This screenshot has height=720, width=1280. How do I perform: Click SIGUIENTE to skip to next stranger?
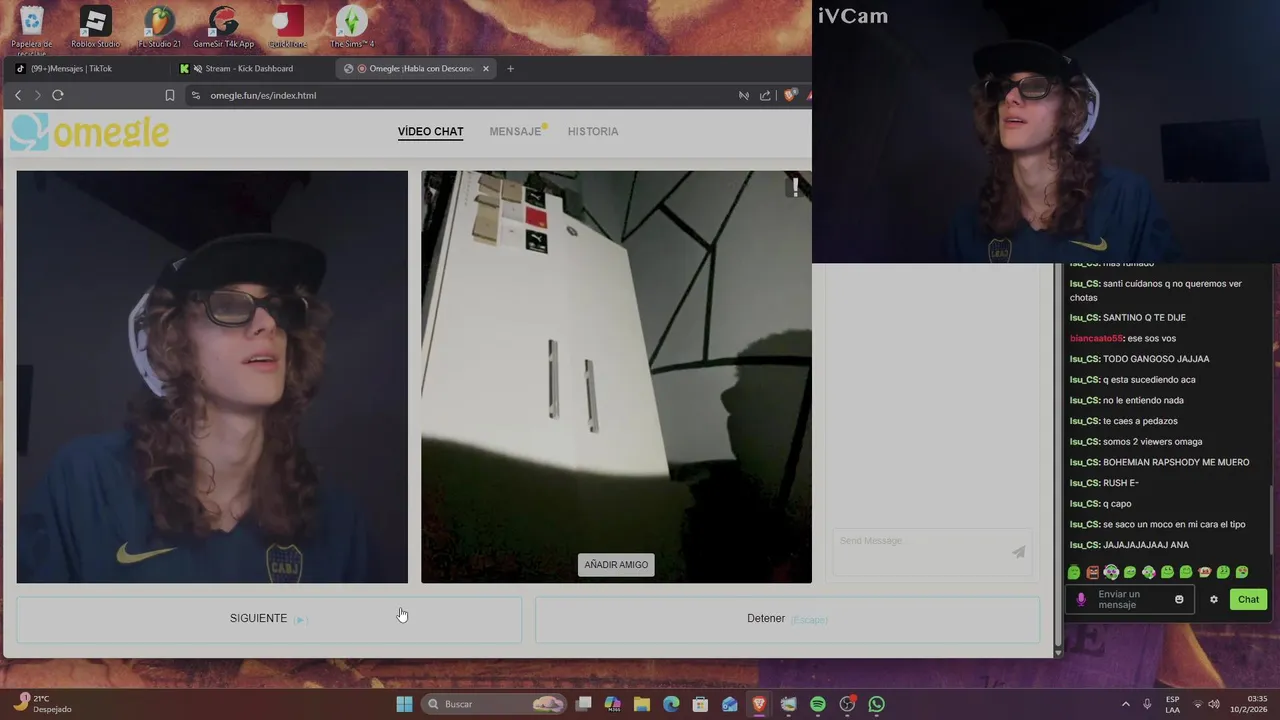[x=268, y=619]
